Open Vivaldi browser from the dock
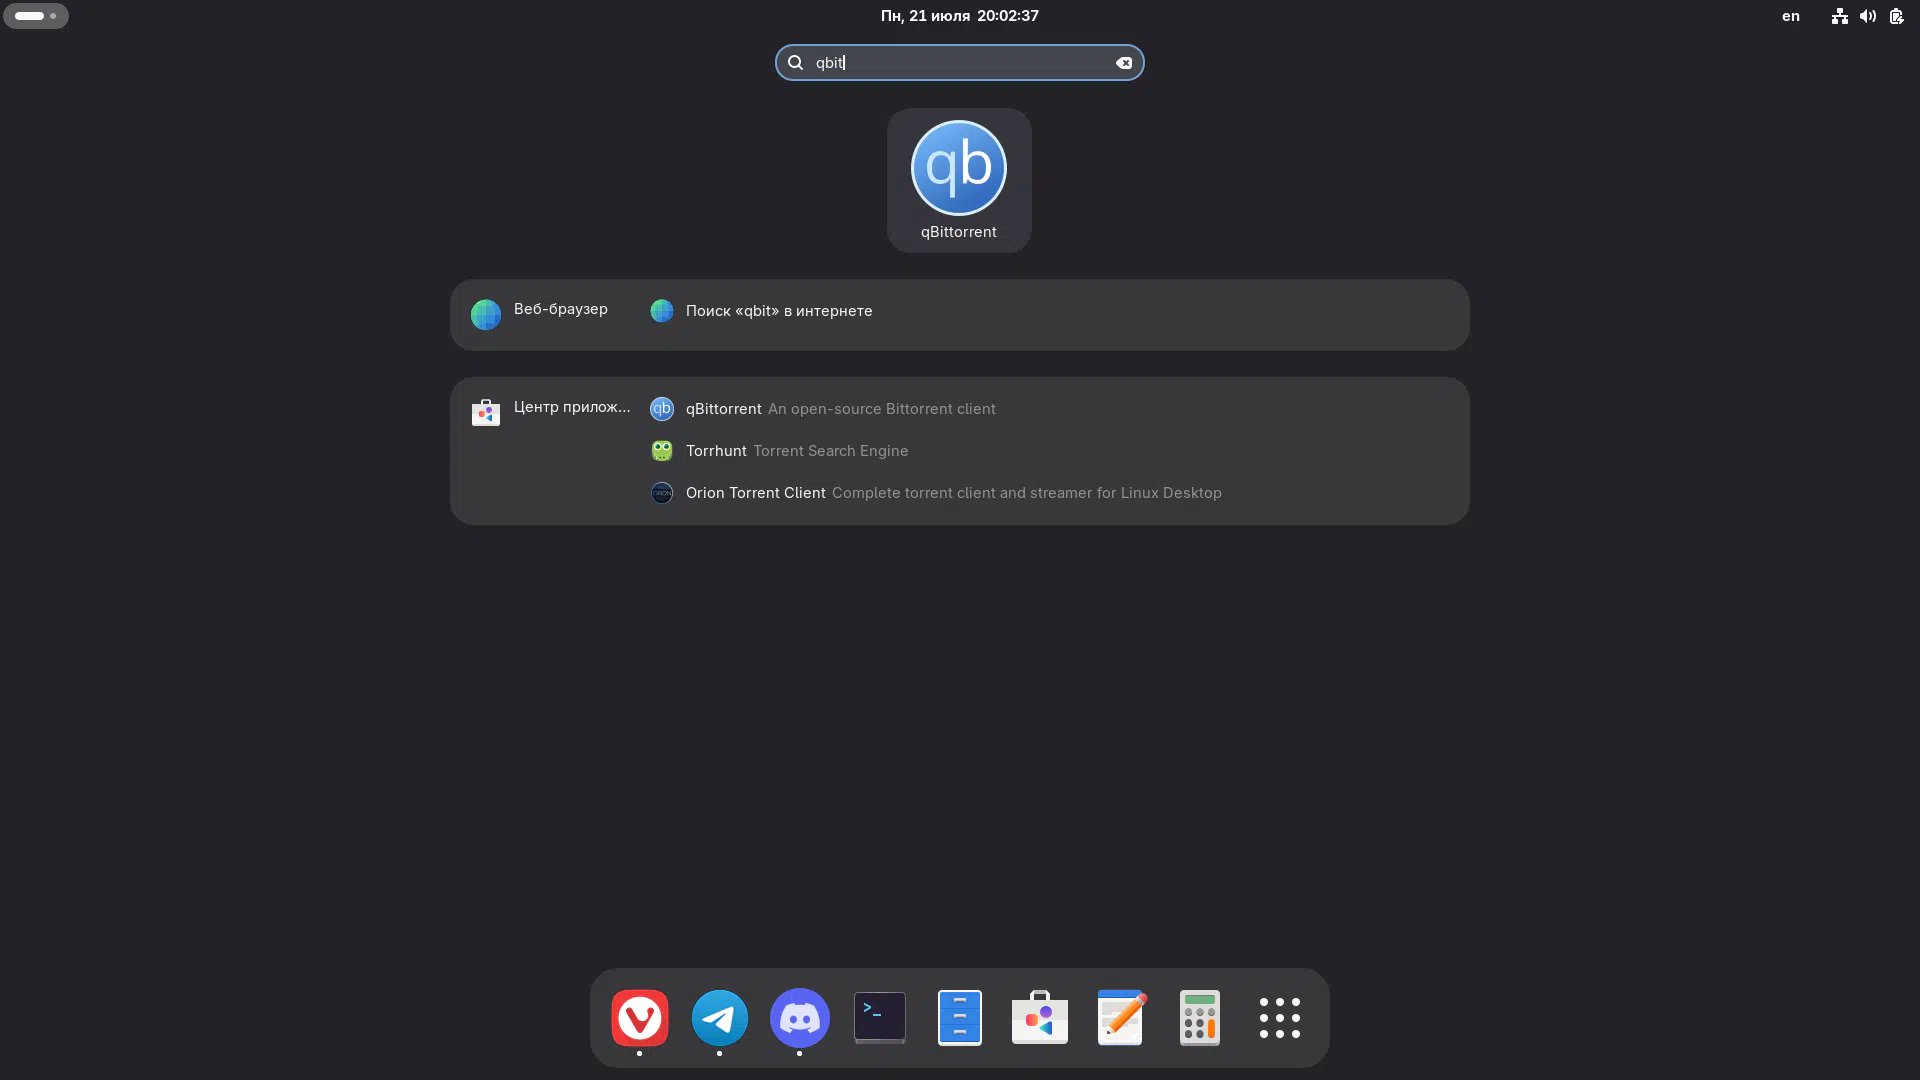Image resolution: width=1920 pixels, height=1080 pixels. 640,1018
